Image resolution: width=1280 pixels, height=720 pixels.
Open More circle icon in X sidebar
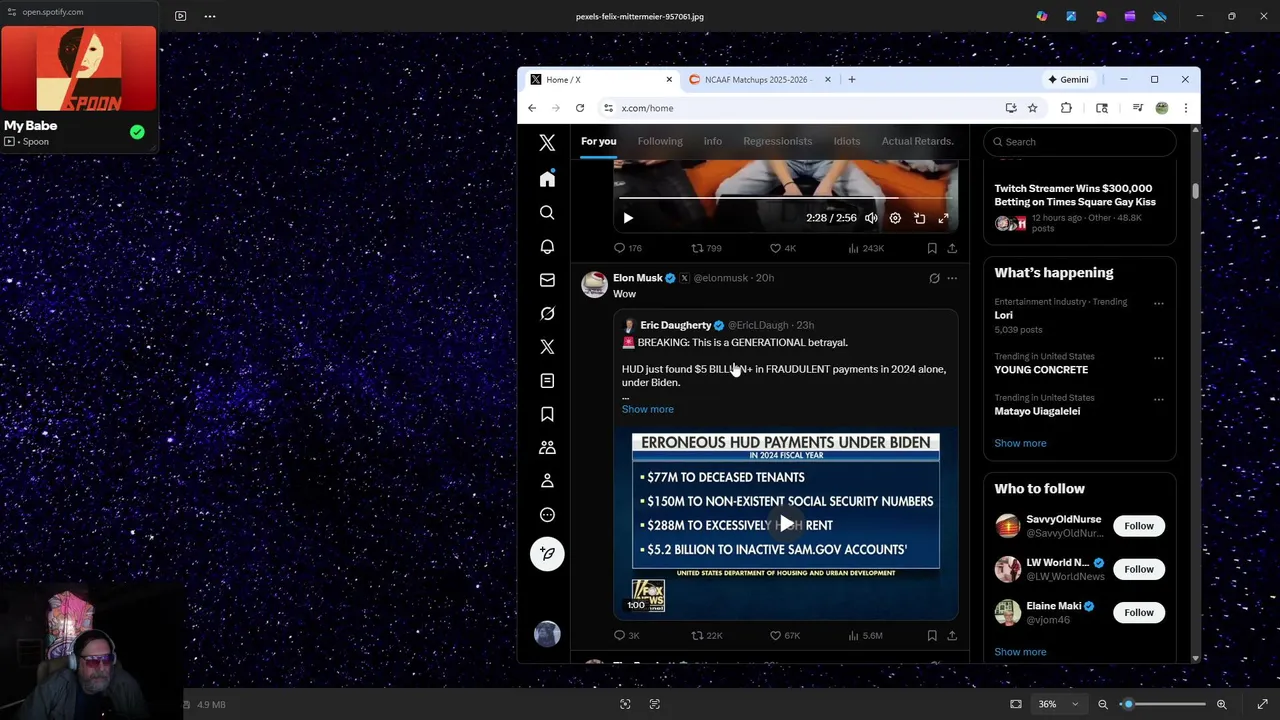[x=547, y=515]
